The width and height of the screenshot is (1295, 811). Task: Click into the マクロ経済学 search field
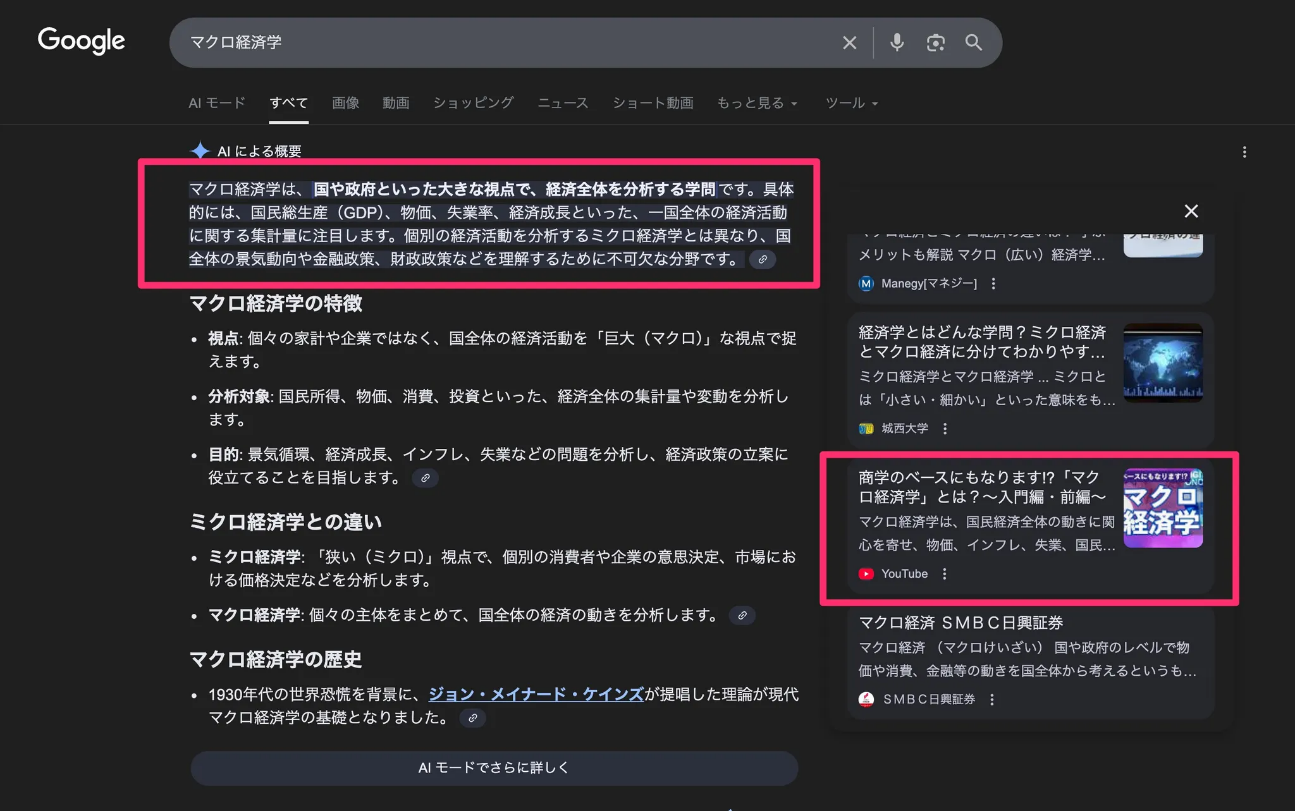(x=500, y=42)
